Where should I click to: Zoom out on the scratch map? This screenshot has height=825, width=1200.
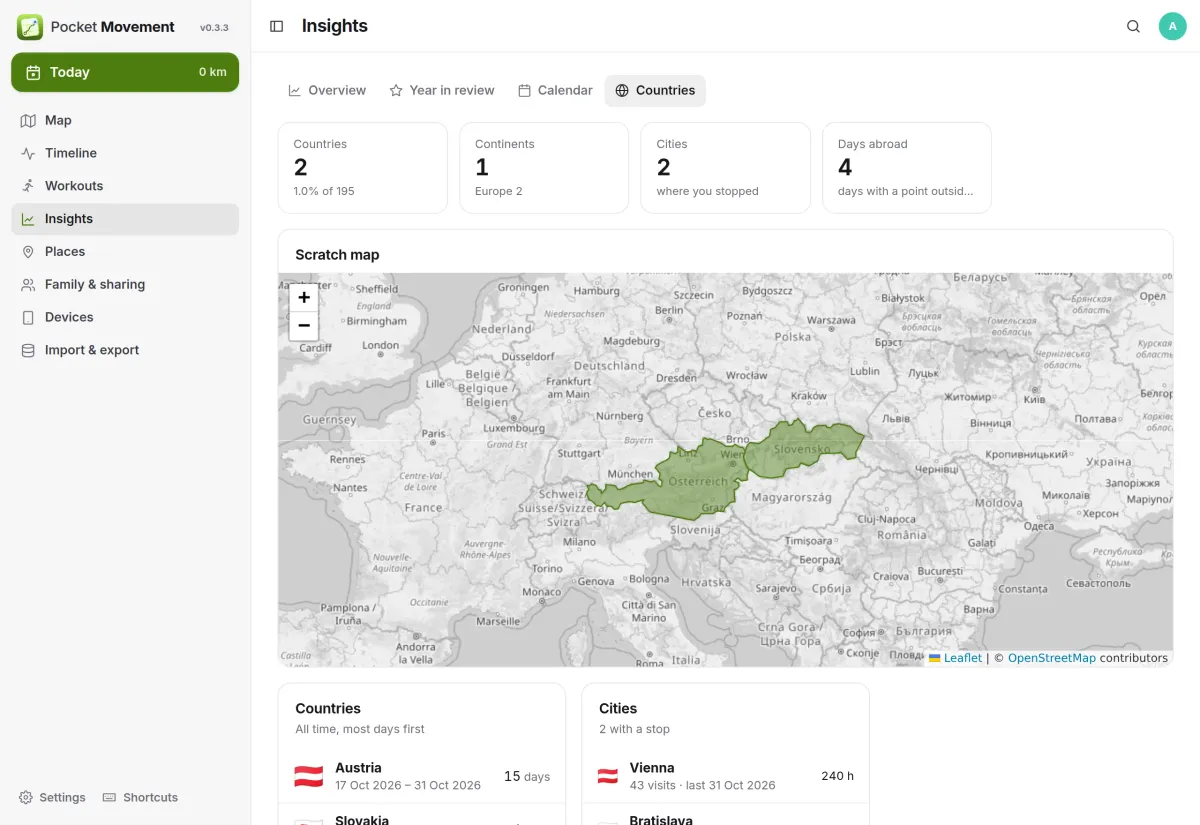(304, 325)
